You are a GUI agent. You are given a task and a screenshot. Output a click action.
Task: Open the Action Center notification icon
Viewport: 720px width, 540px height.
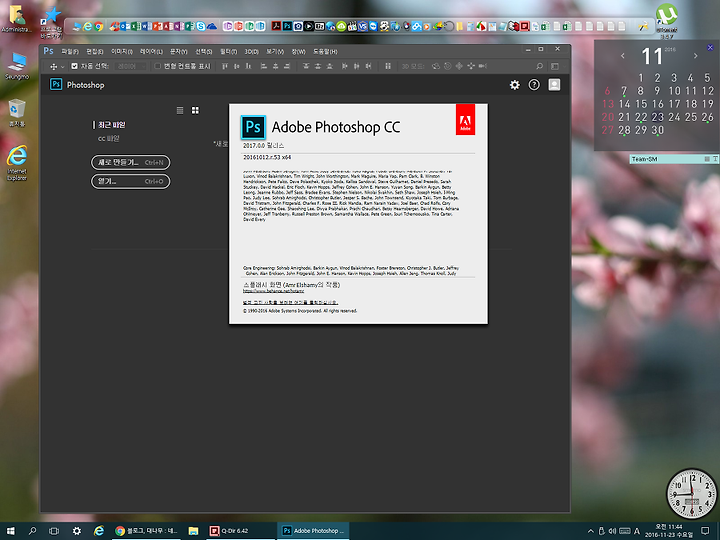point(705,531)
